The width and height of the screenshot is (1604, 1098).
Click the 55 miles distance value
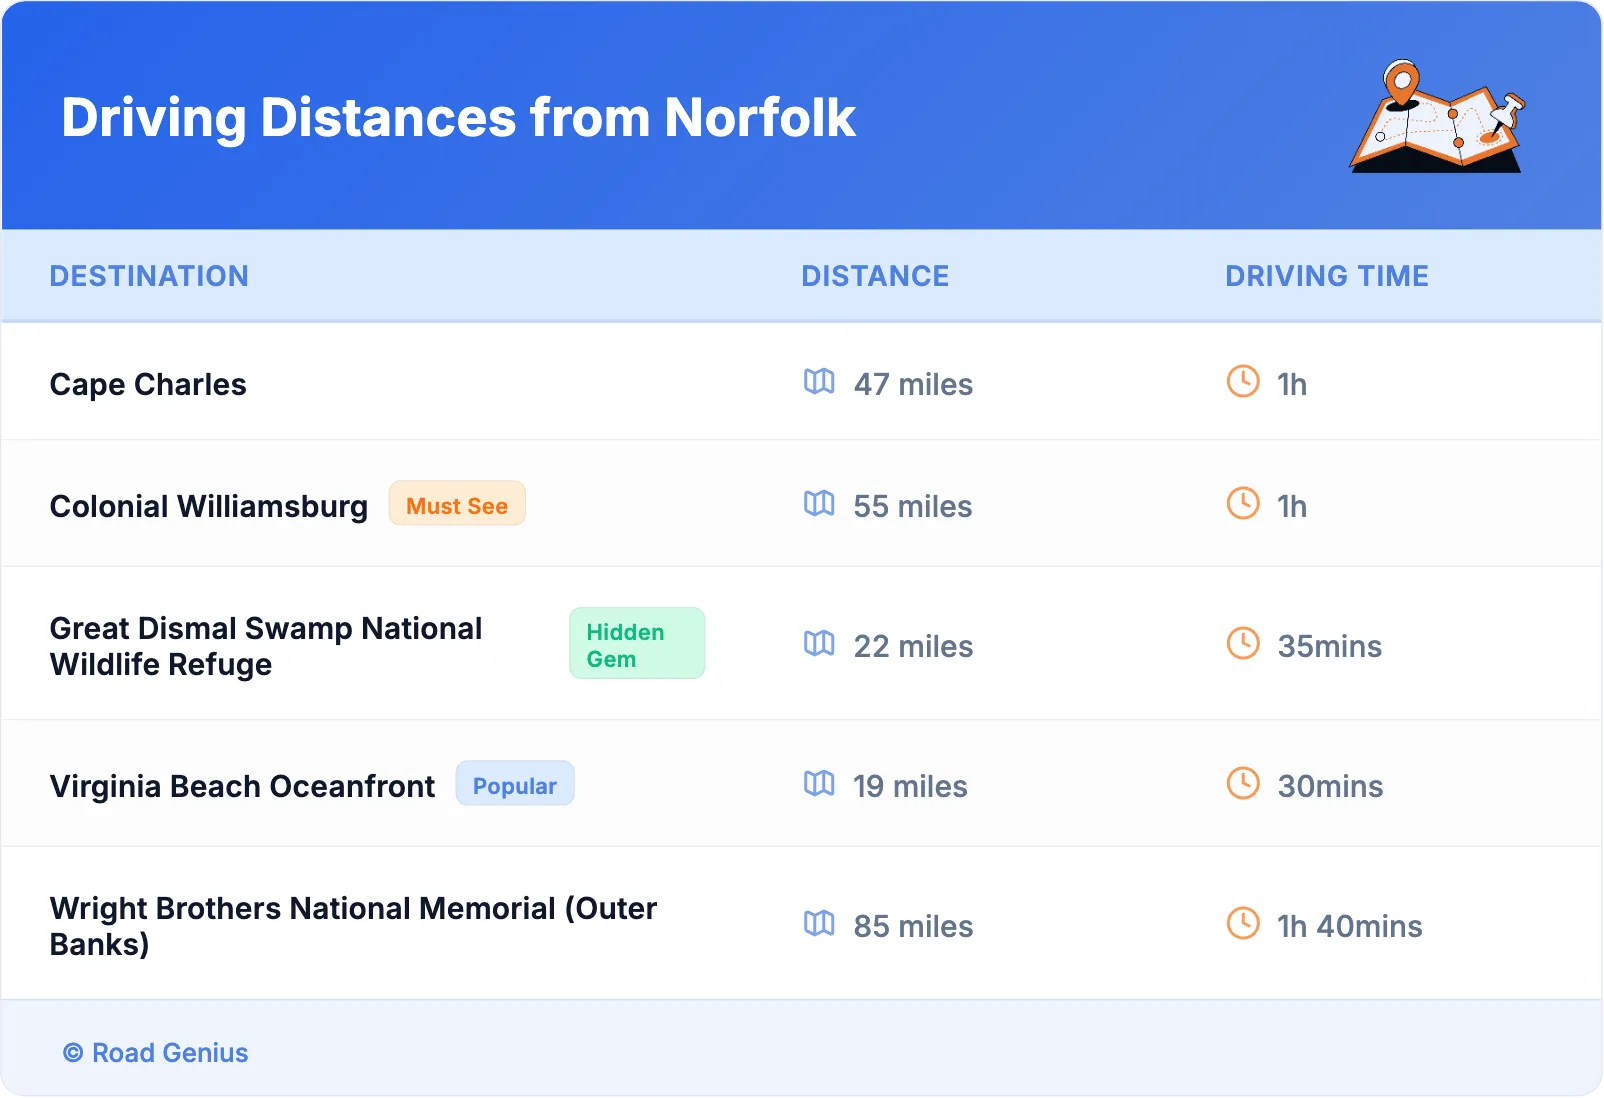pyautogui.click(x=913, y=507)
